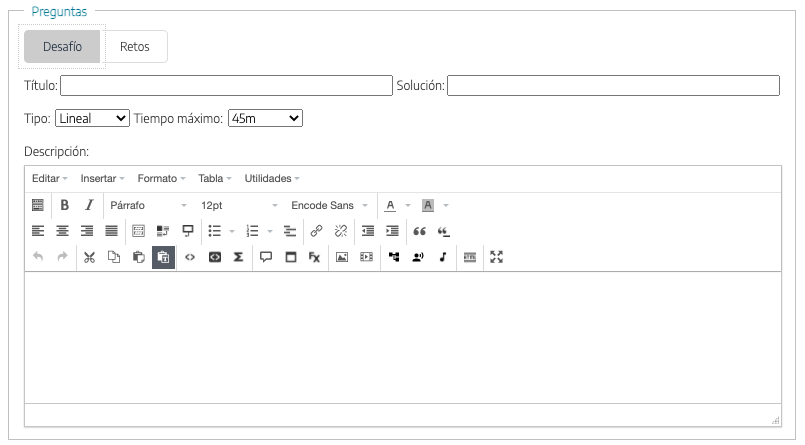This screenshot has width=805, height=445.
Task: Toggle italic formatting in the editor
Action: [88, 205]
